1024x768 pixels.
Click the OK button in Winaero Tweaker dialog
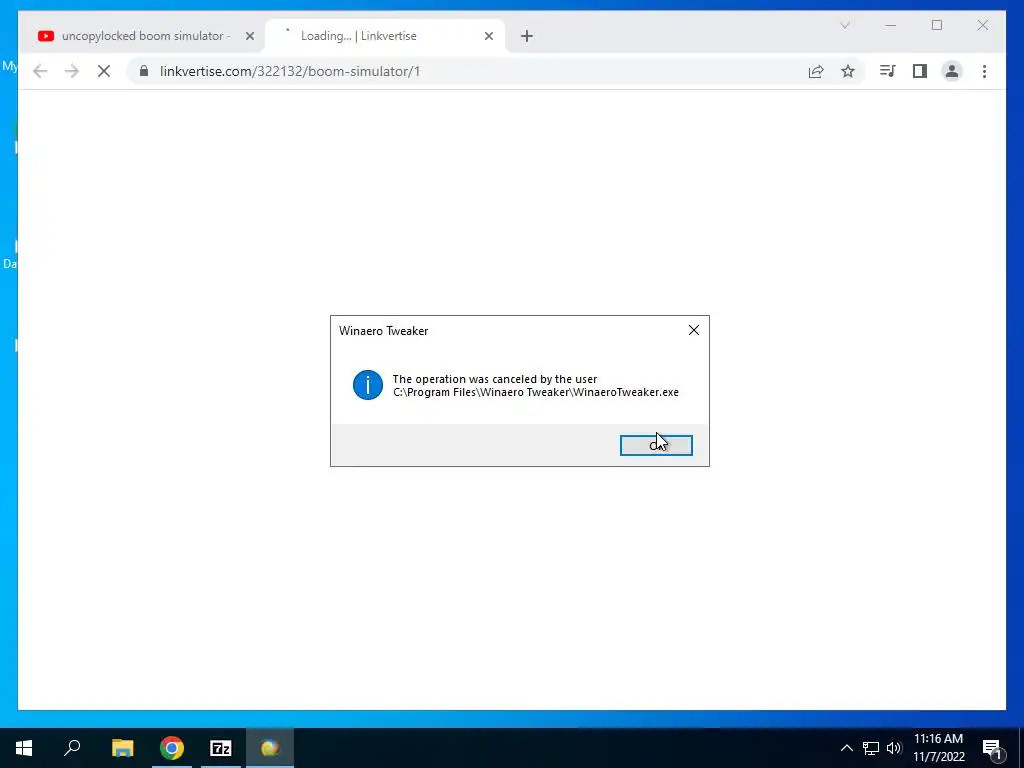656,445
